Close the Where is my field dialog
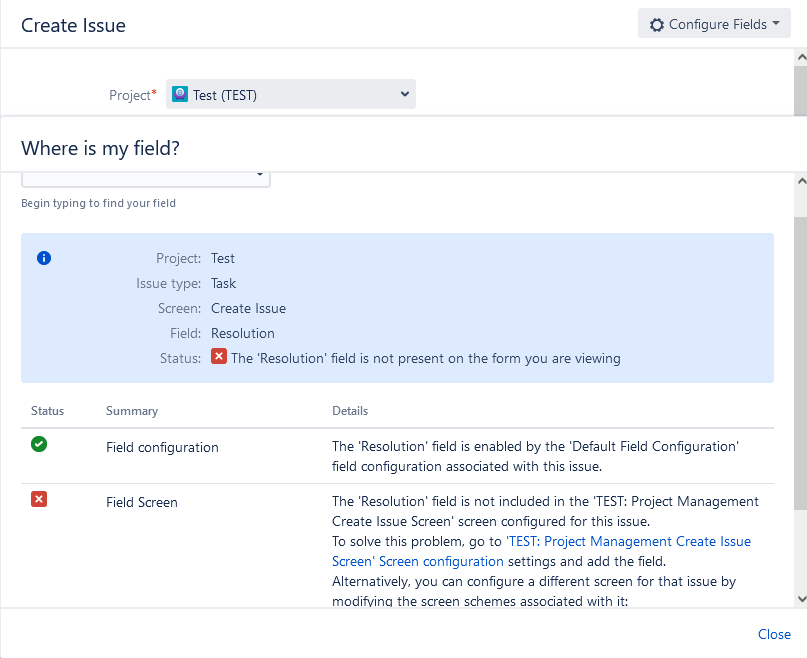807x658 pixels. tap(774, 634)
